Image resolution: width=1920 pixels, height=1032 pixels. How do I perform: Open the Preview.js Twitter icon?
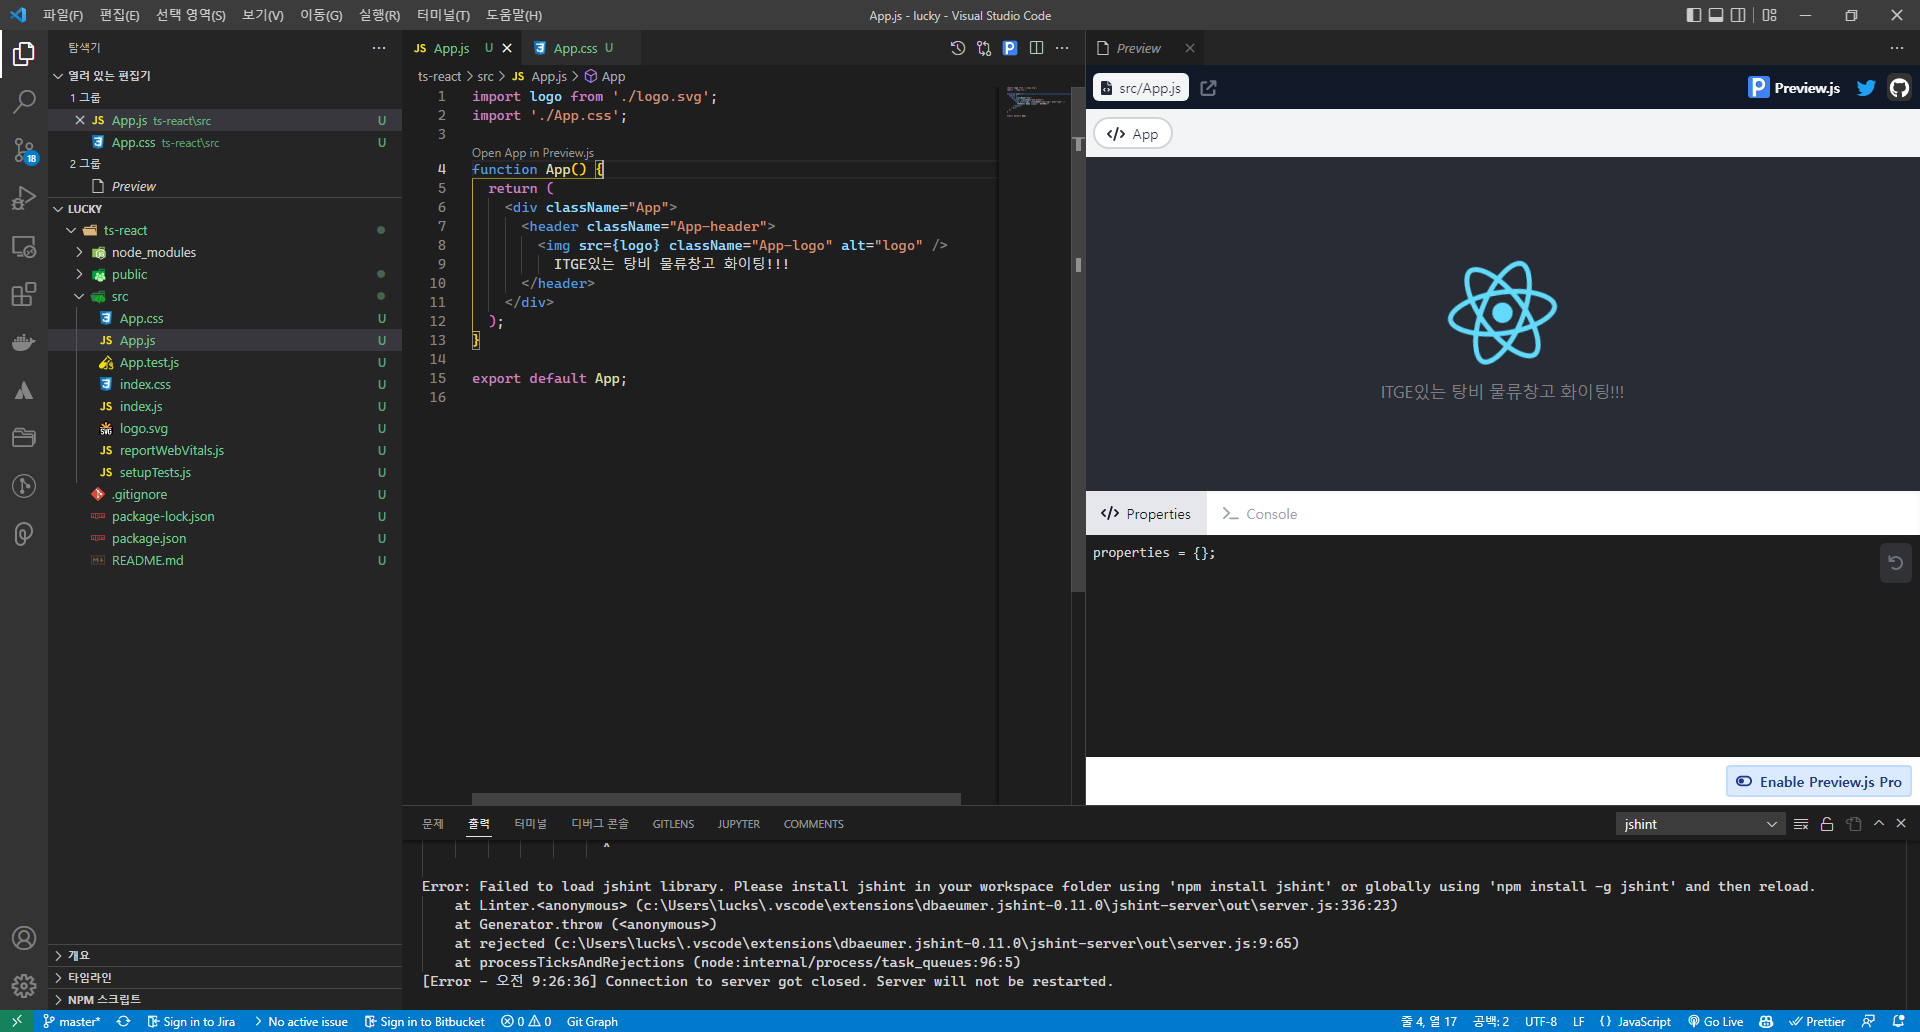pyautogui.click(x=1866, y=88)
